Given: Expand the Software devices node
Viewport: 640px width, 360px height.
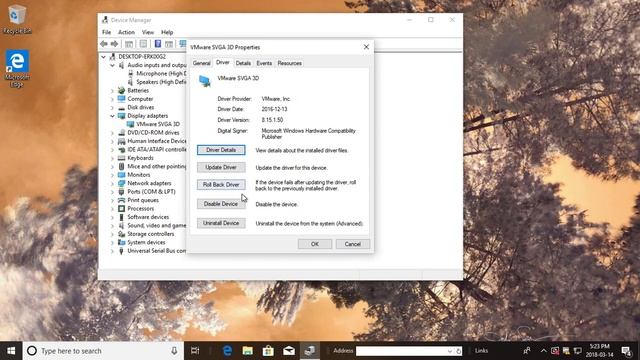Looking at the screenshot, I should 112,217.
